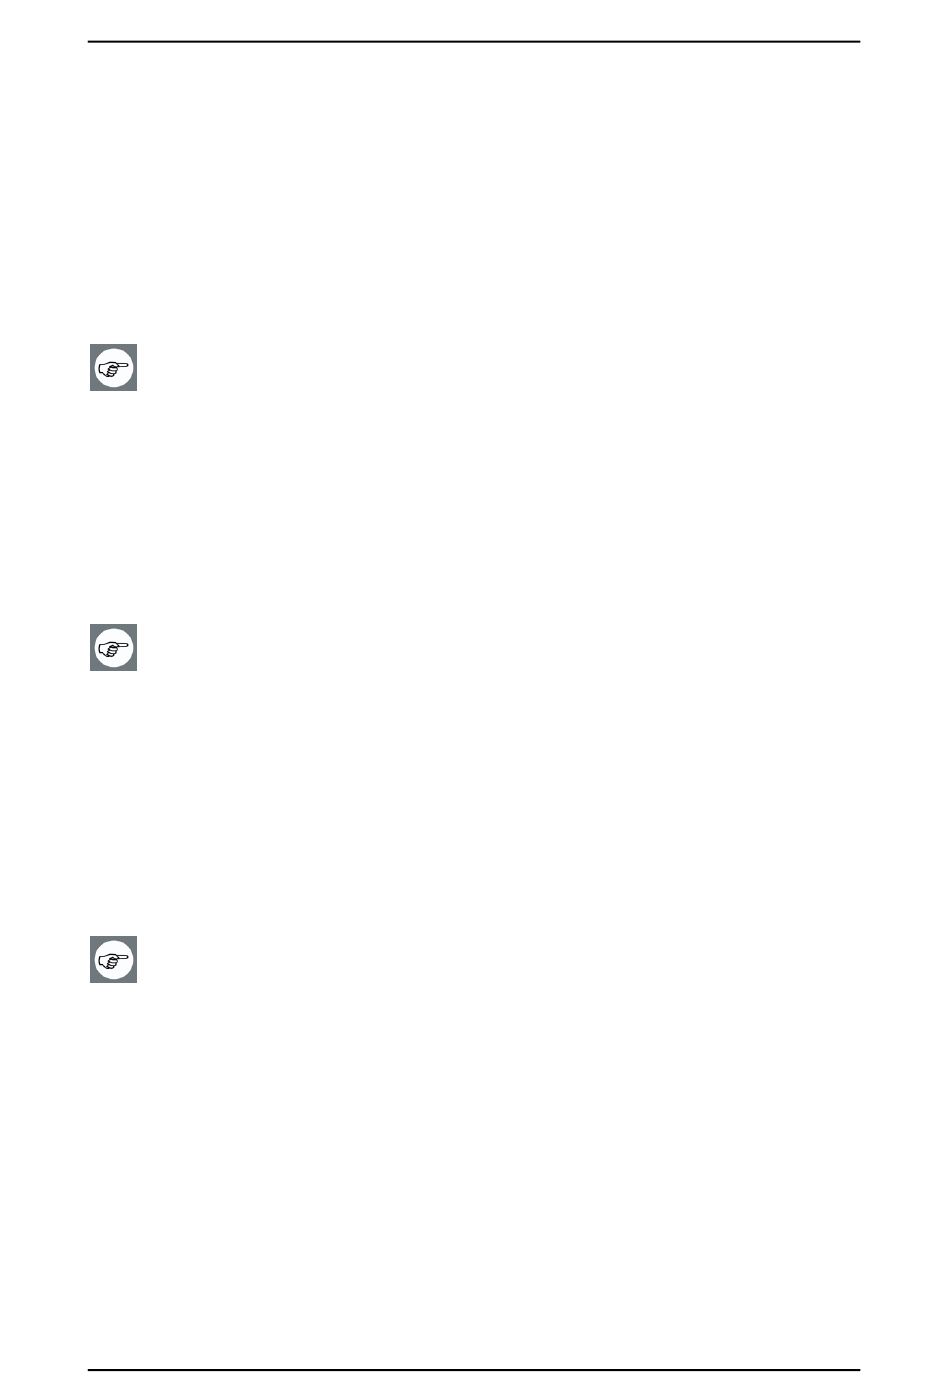Viewport: 950px width, 1399px height.
Task: Click the last pointing-hand note icon
Action: click(113, 960)
